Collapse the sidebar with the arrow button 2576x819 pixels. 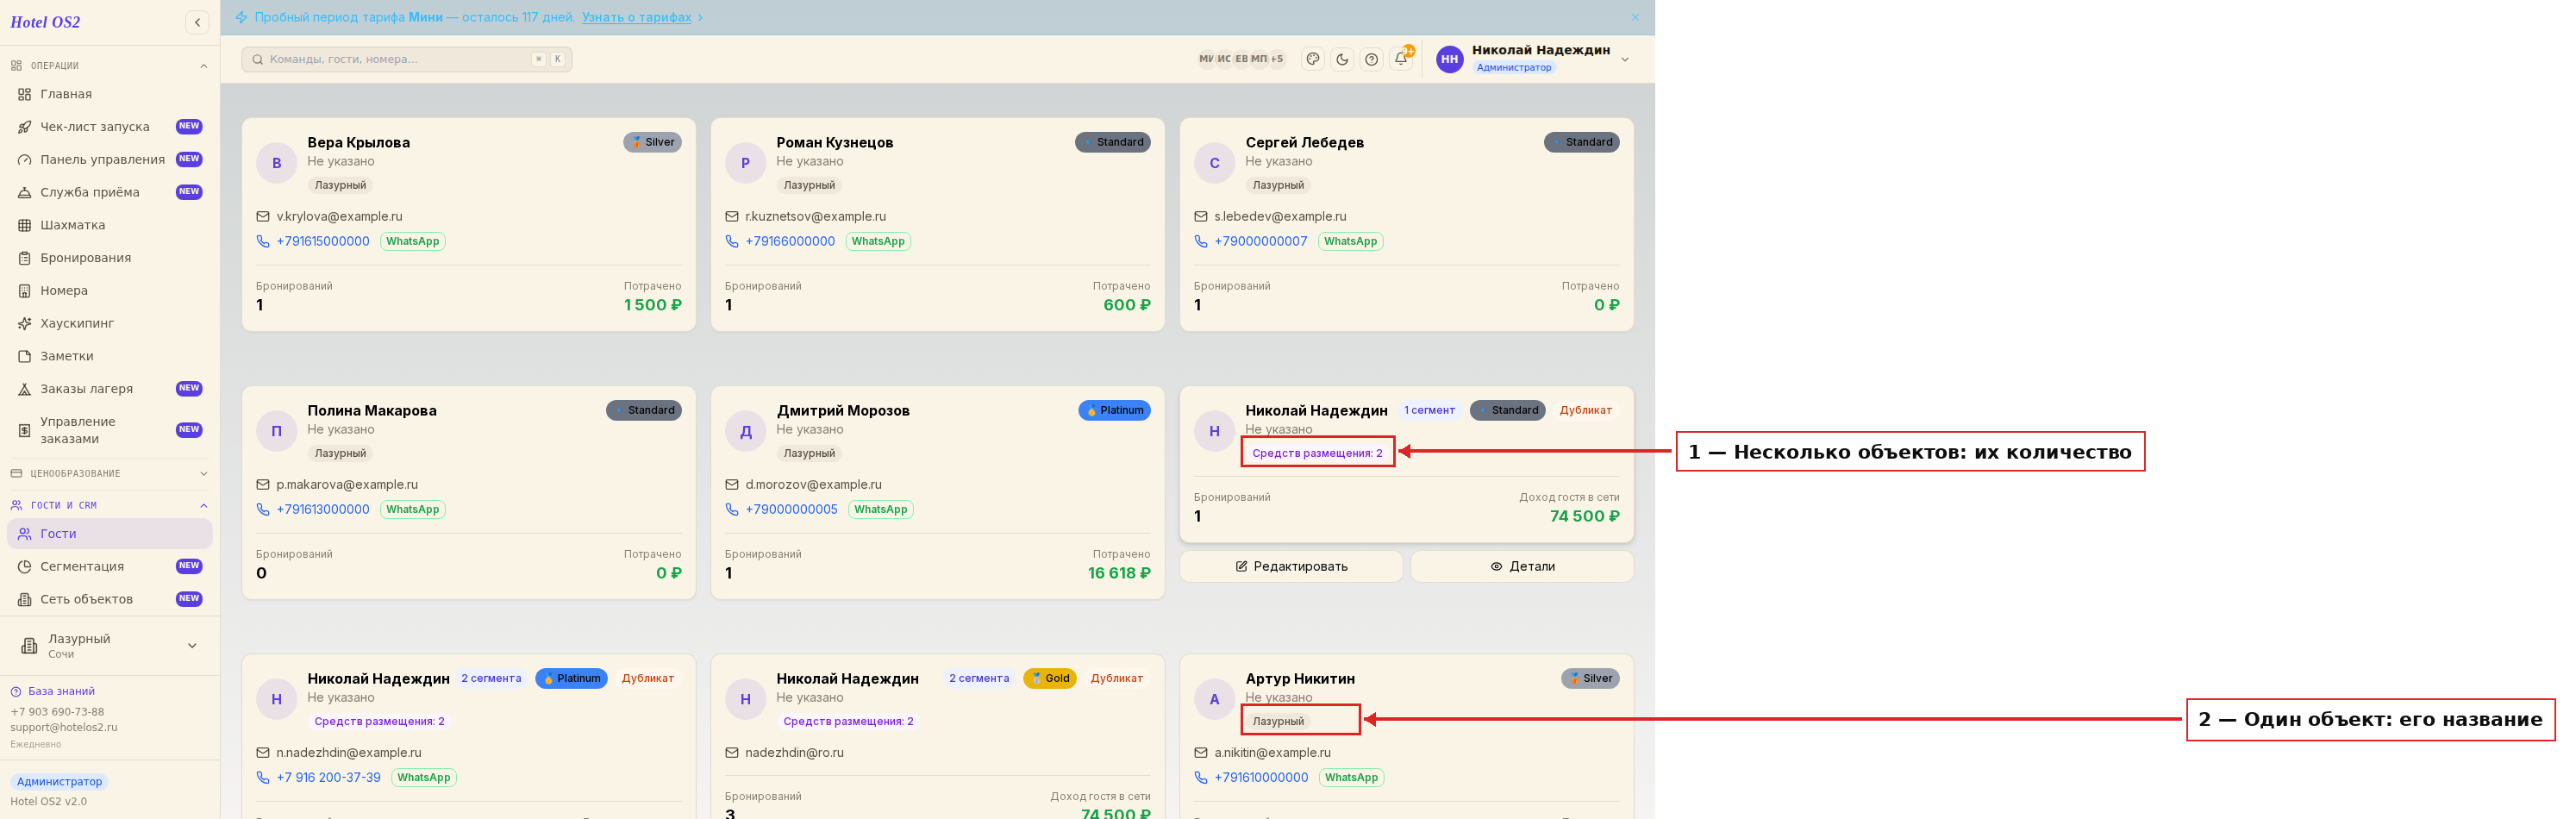197,22
